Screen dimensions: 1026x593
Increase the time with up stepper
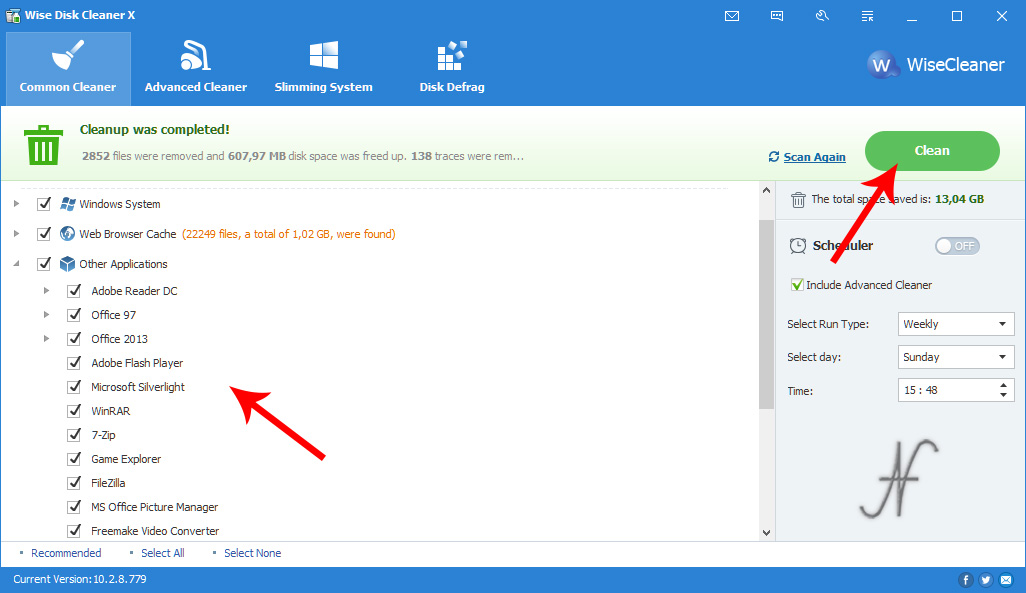coord(1003,385)
